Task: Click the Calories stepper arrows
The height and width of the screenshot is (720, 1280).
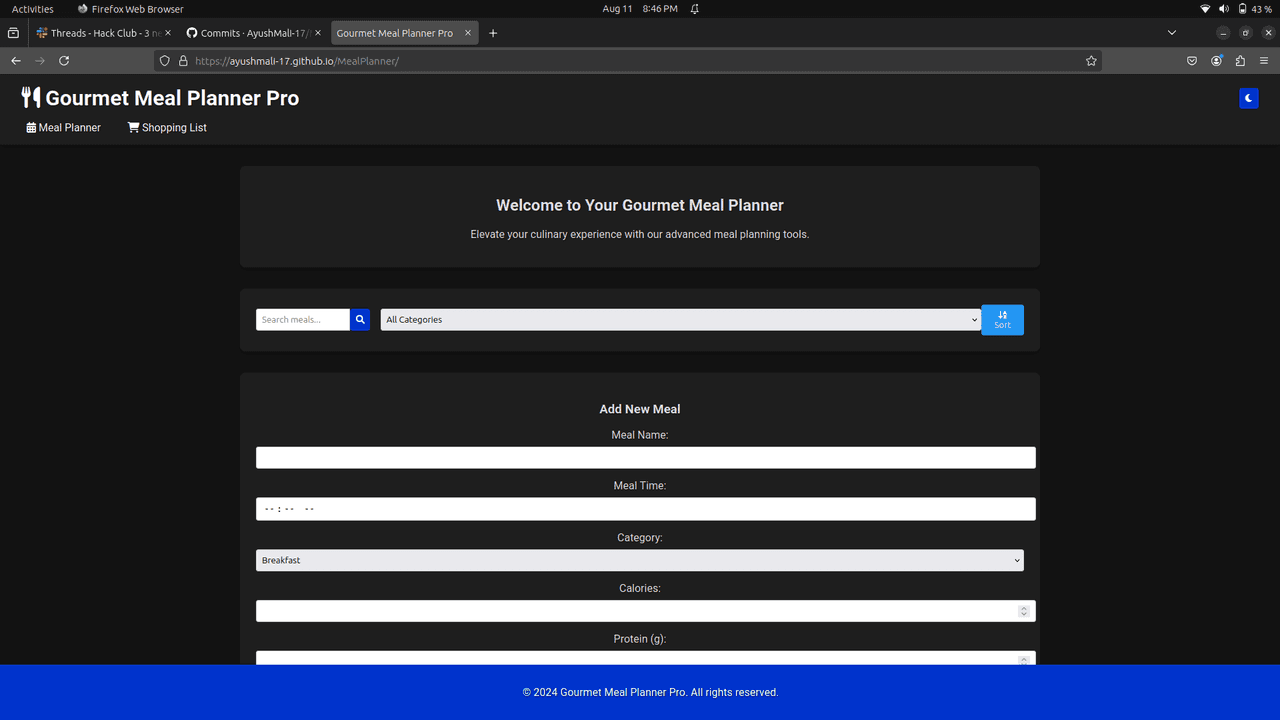Action: coord(1023,611)
